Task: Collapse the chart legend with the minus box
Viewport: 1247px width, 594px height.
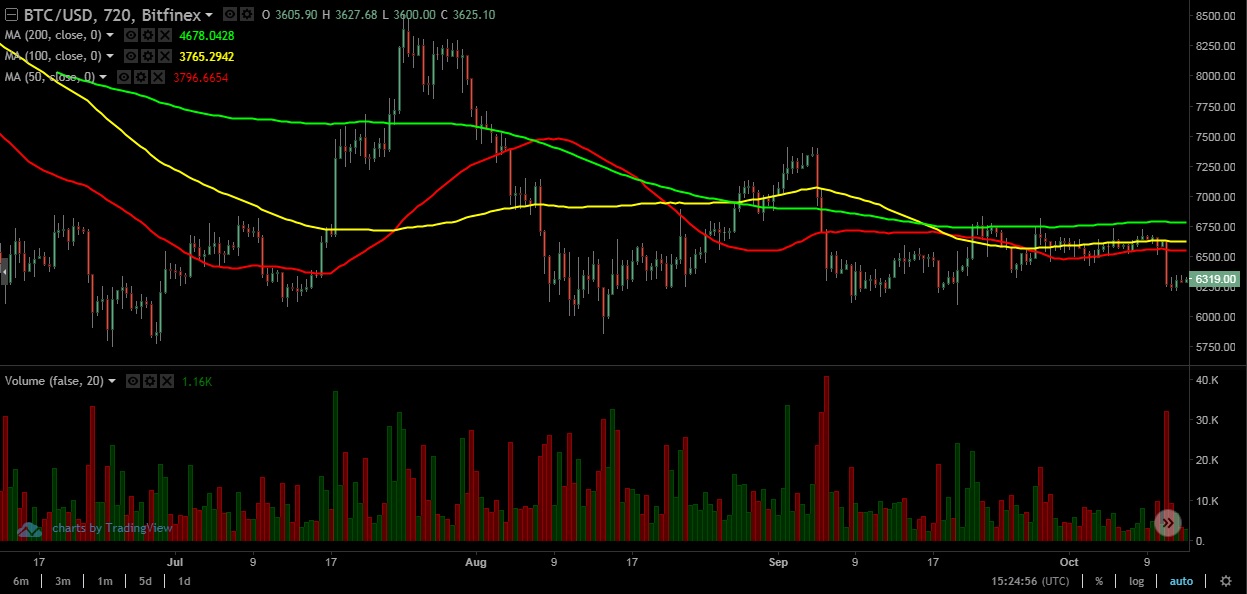Action: click(x=12, y=15)
